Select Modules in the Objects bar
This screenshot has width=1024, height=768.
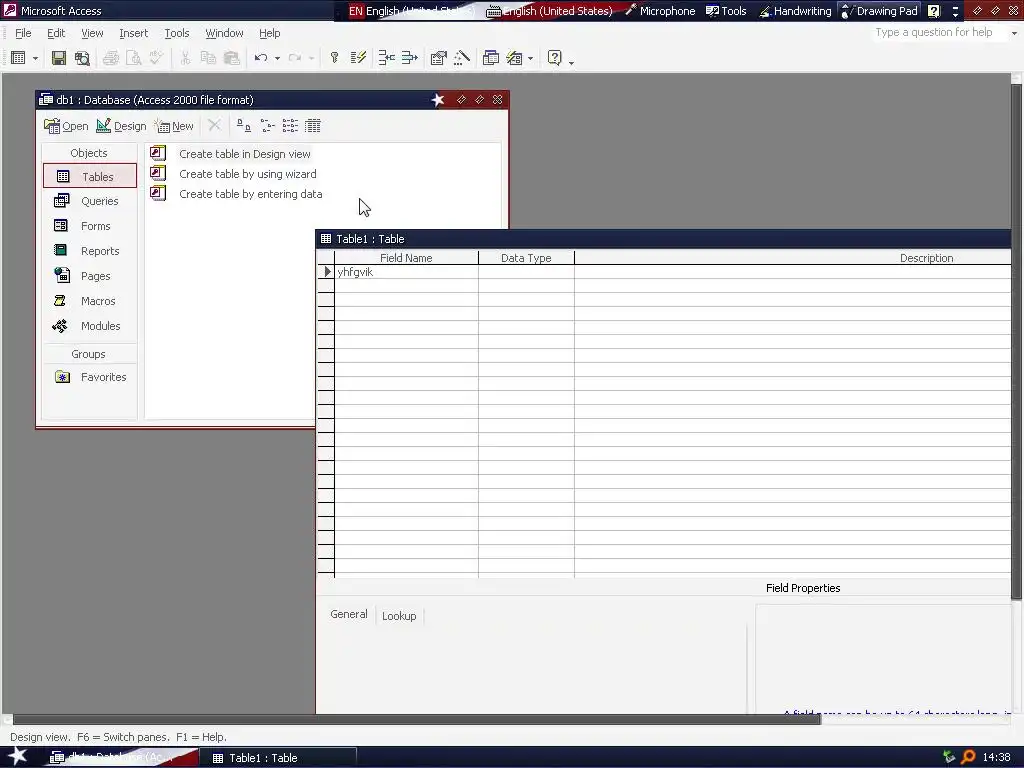click(89, 326)
